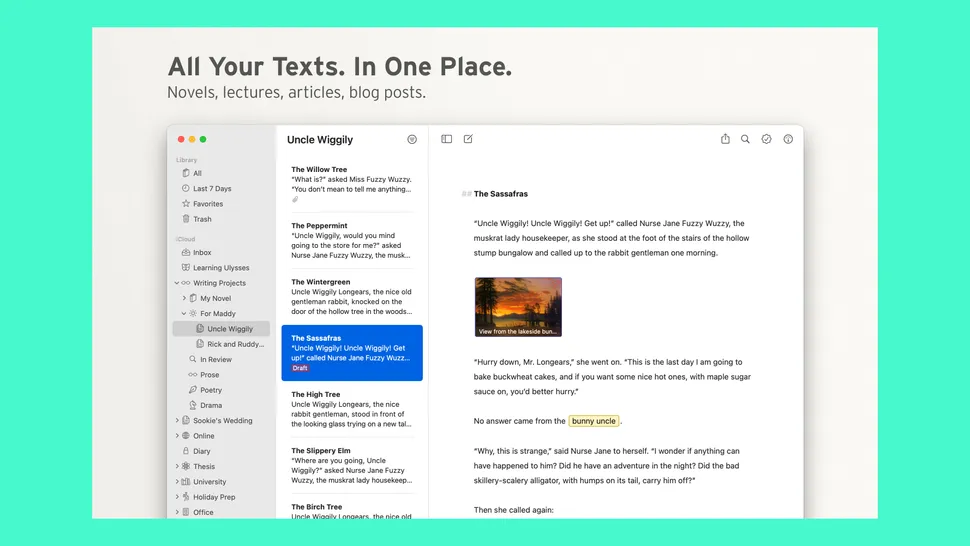Expand the Sookie's Wedding group

click(177, 421)
